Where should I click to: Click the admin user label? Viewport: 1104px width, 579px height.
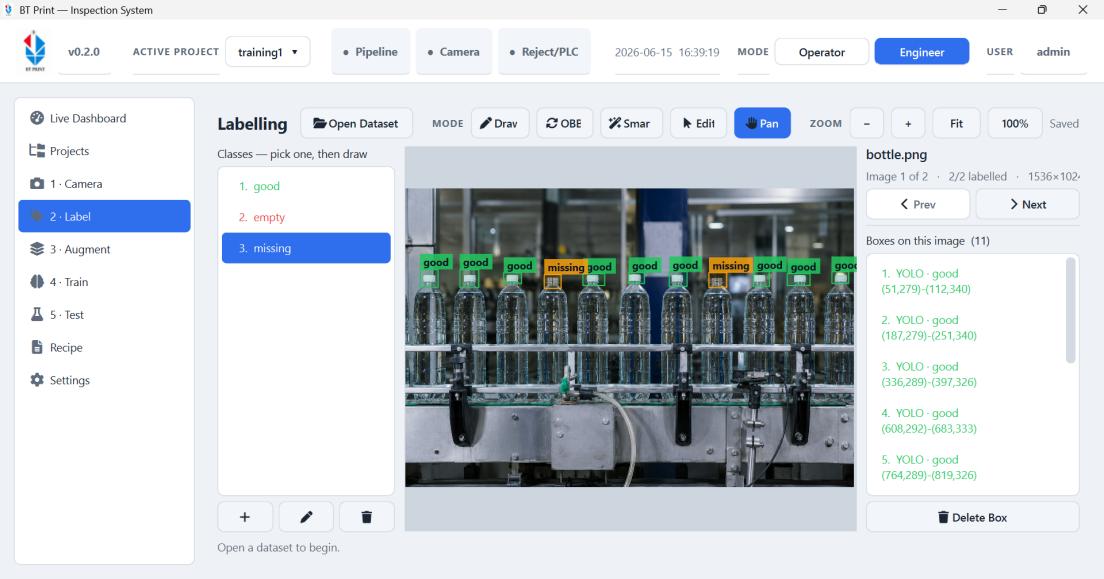coord(1053,52)
